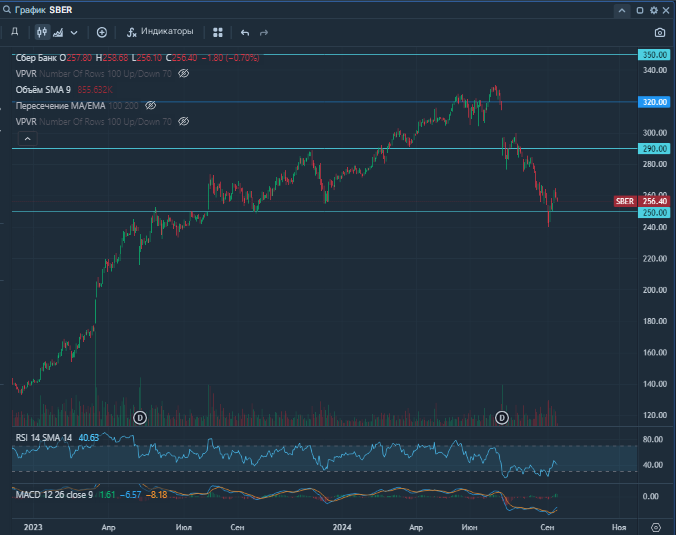Select the Д daily timeframe button
The width and height of the screenshot is (676, 535).
pyautogui.click(x=15, y=32)
